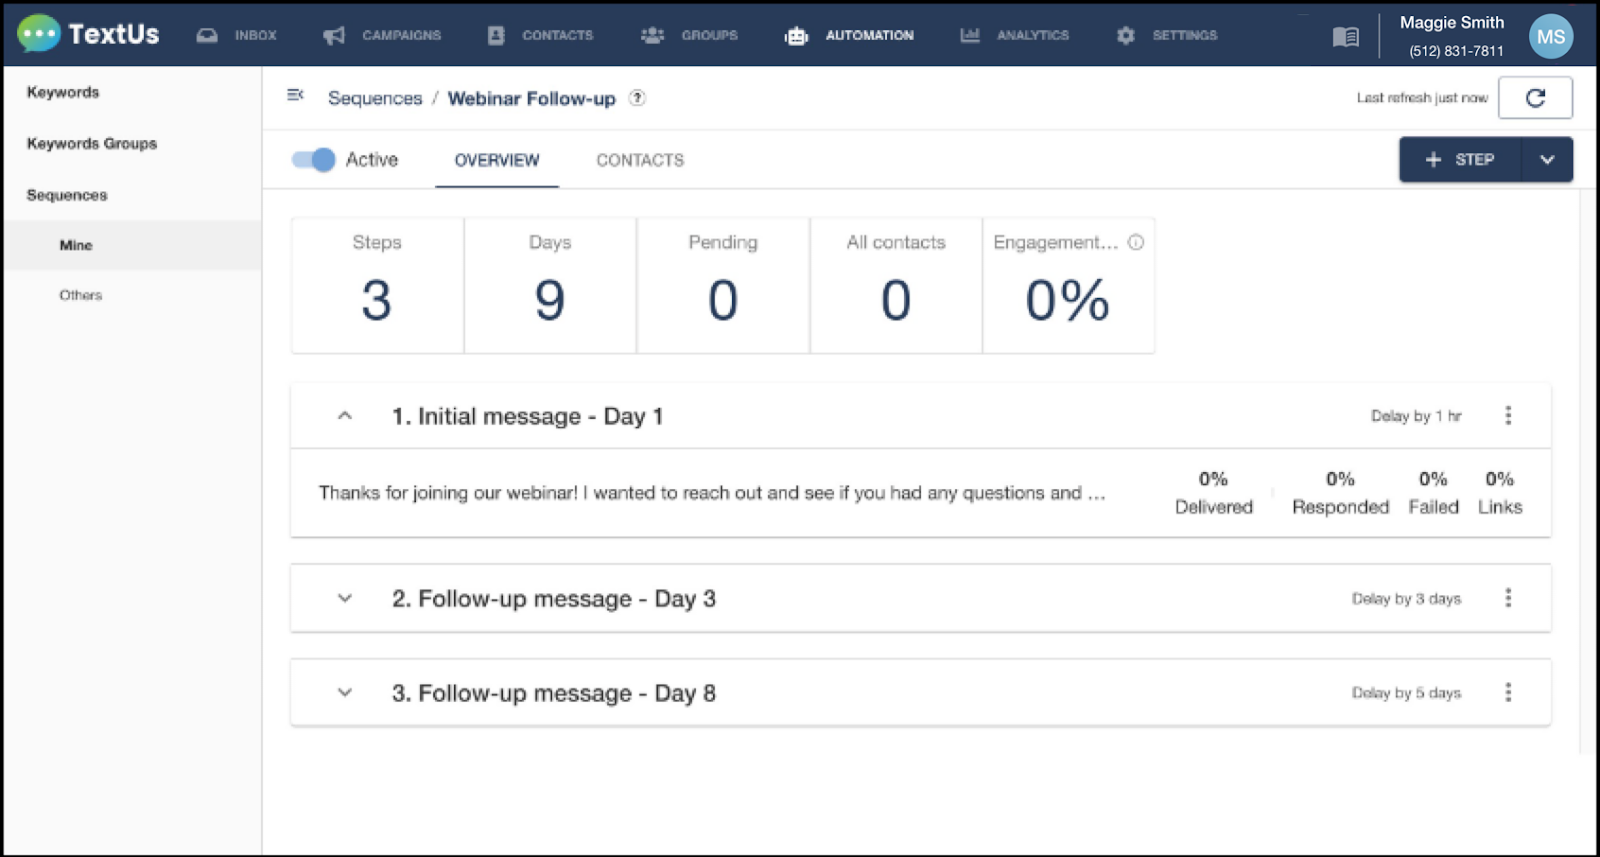Go to the Sequences breadcrumb link
The image size is (1600, 857).
click(x=375, y=98)
